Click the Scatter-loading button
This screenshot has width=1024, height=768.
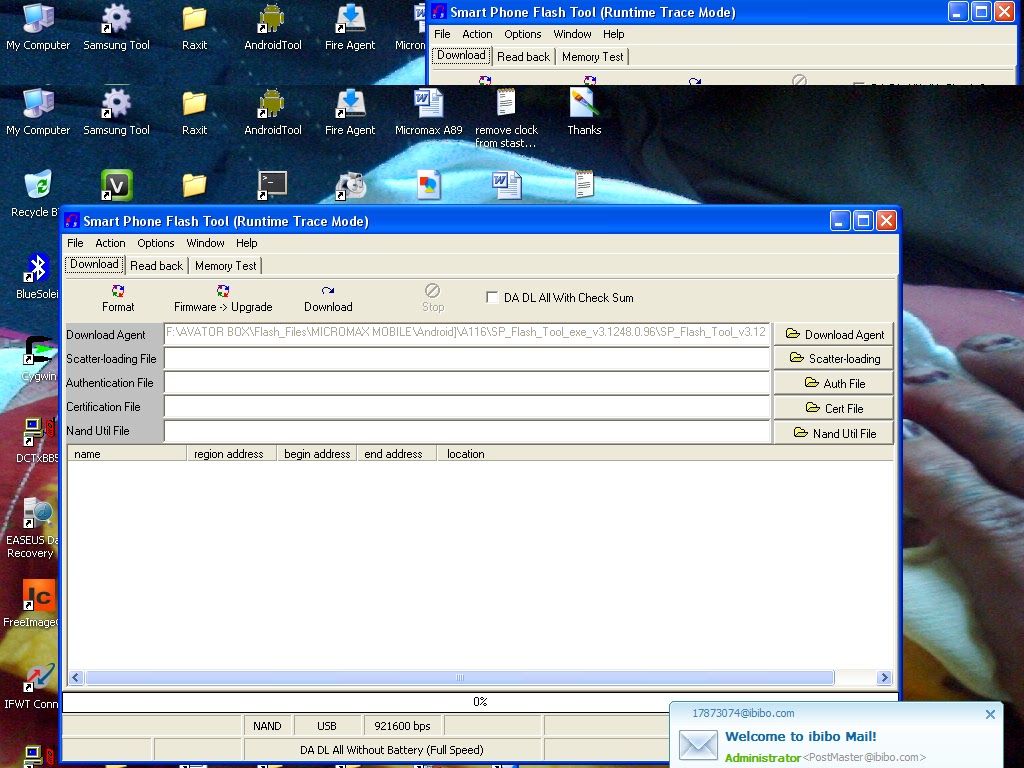coord(833,358)
